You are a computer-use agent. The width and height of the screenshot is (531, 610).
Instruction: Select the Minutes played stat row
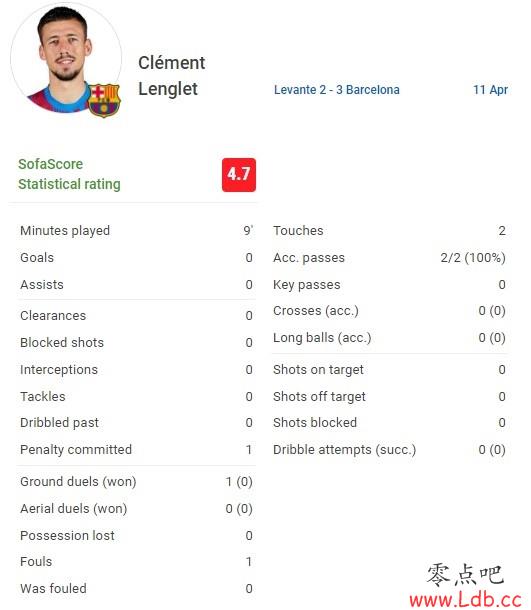click(136, 231)
